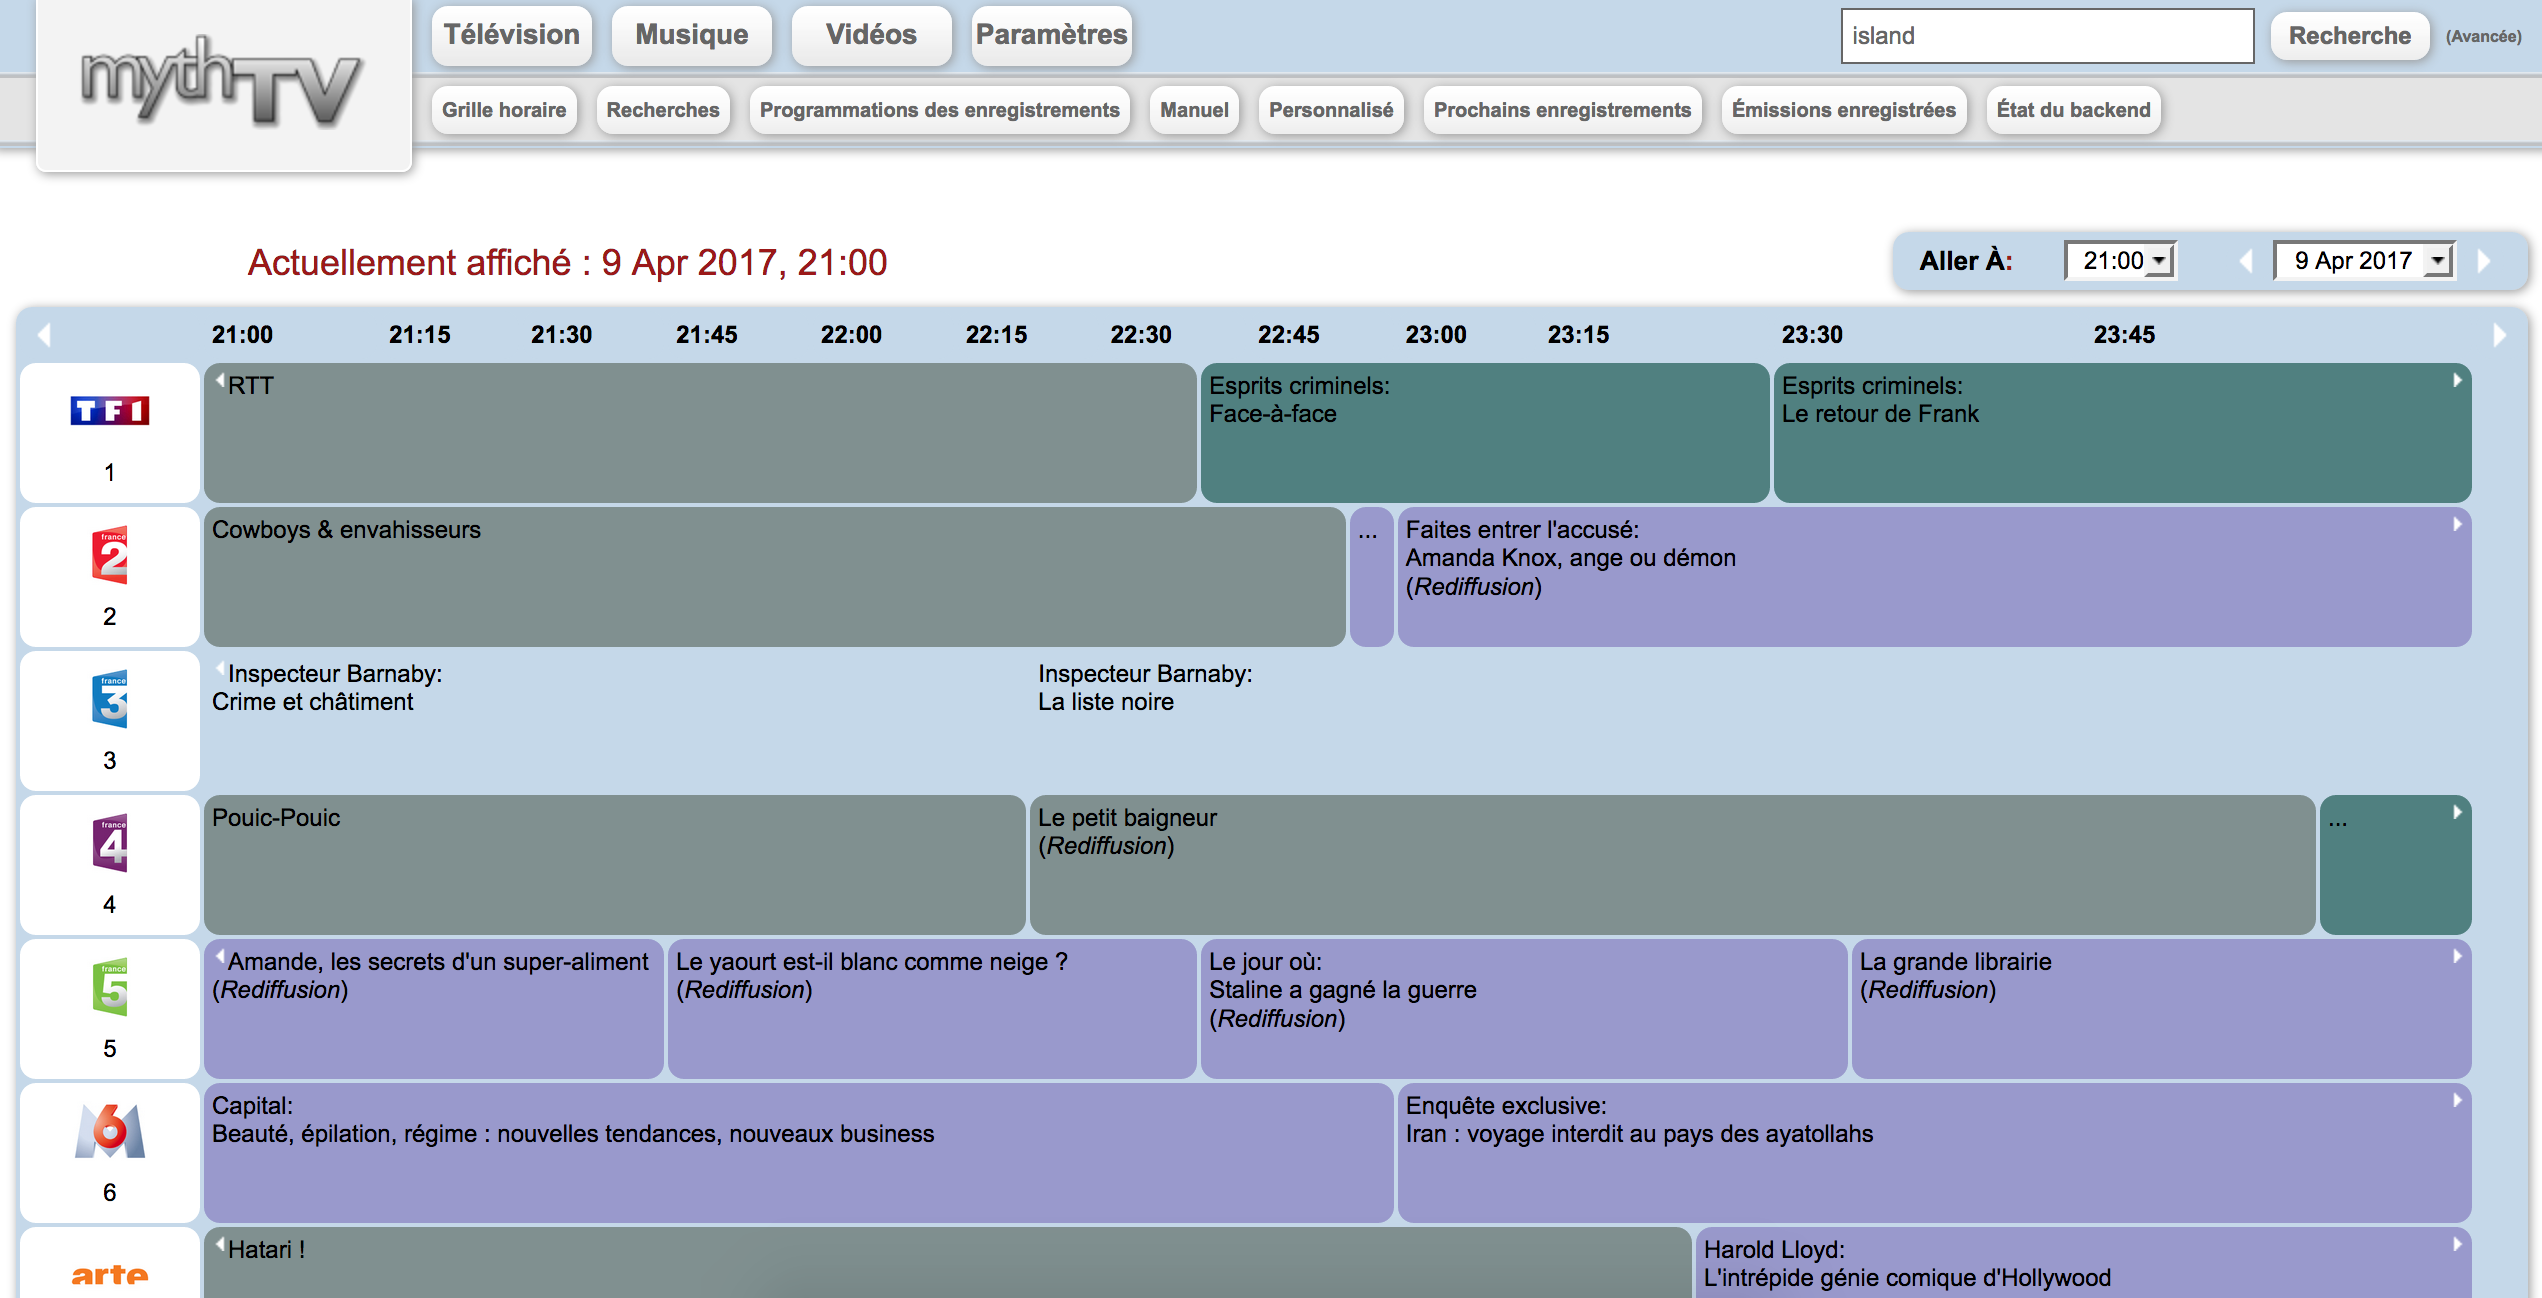This screenshot has width=2542, height=1298.
Task: Open the Manuel recording page
Action: coord(1194,110)
